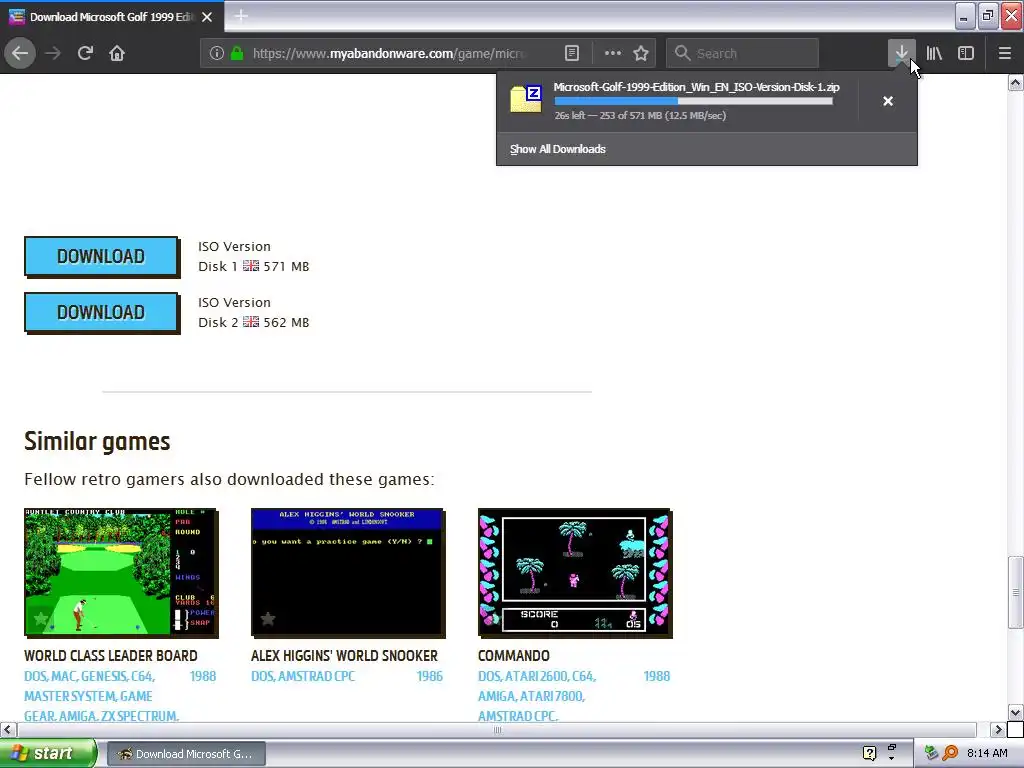
Task: Open the Windows Start menu
Action: (47, 753)
